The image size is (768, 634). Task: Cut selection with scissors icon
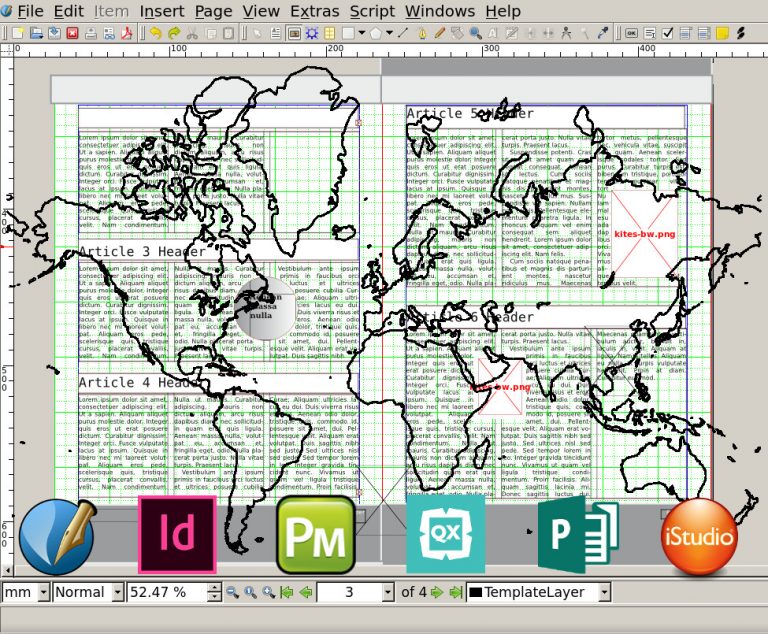tap(192, 33)
